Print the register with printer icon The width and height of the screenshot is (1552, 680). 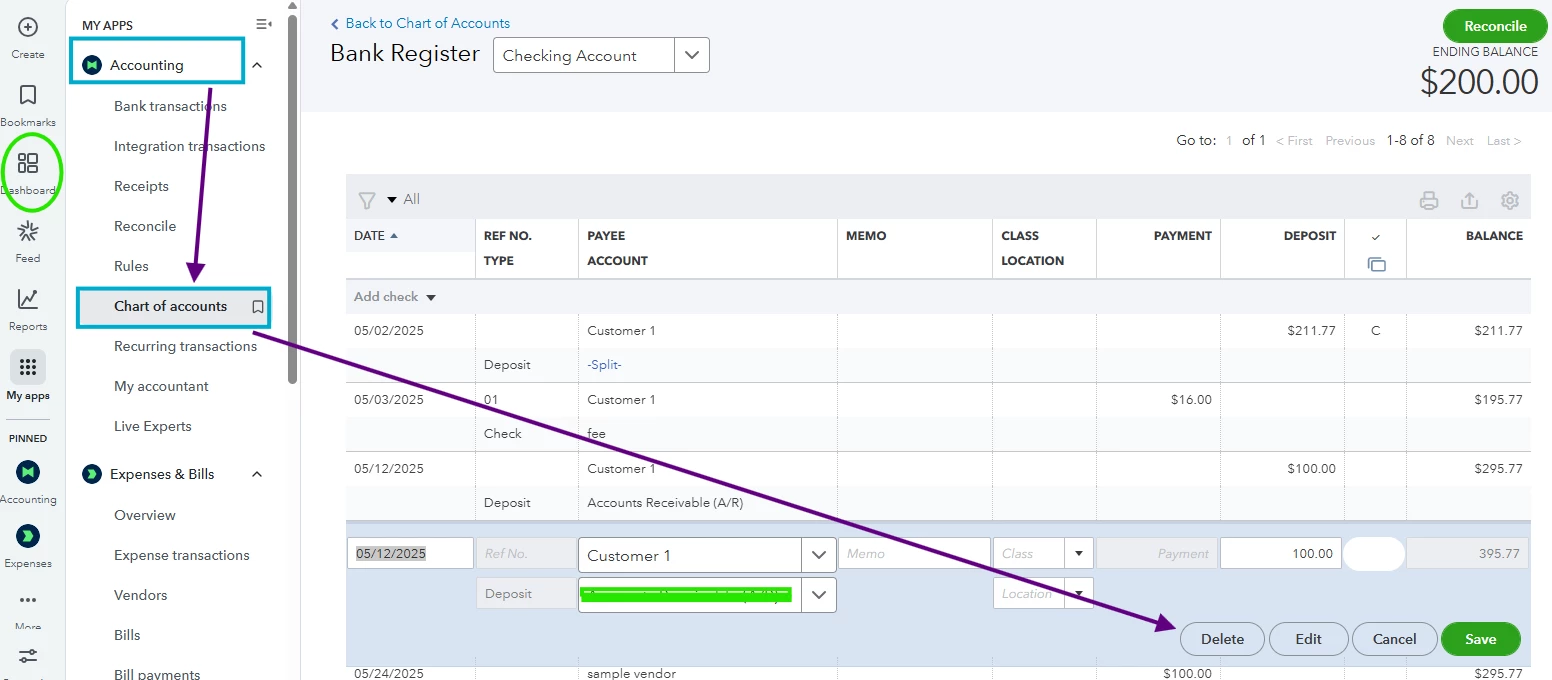point(1429,201)
